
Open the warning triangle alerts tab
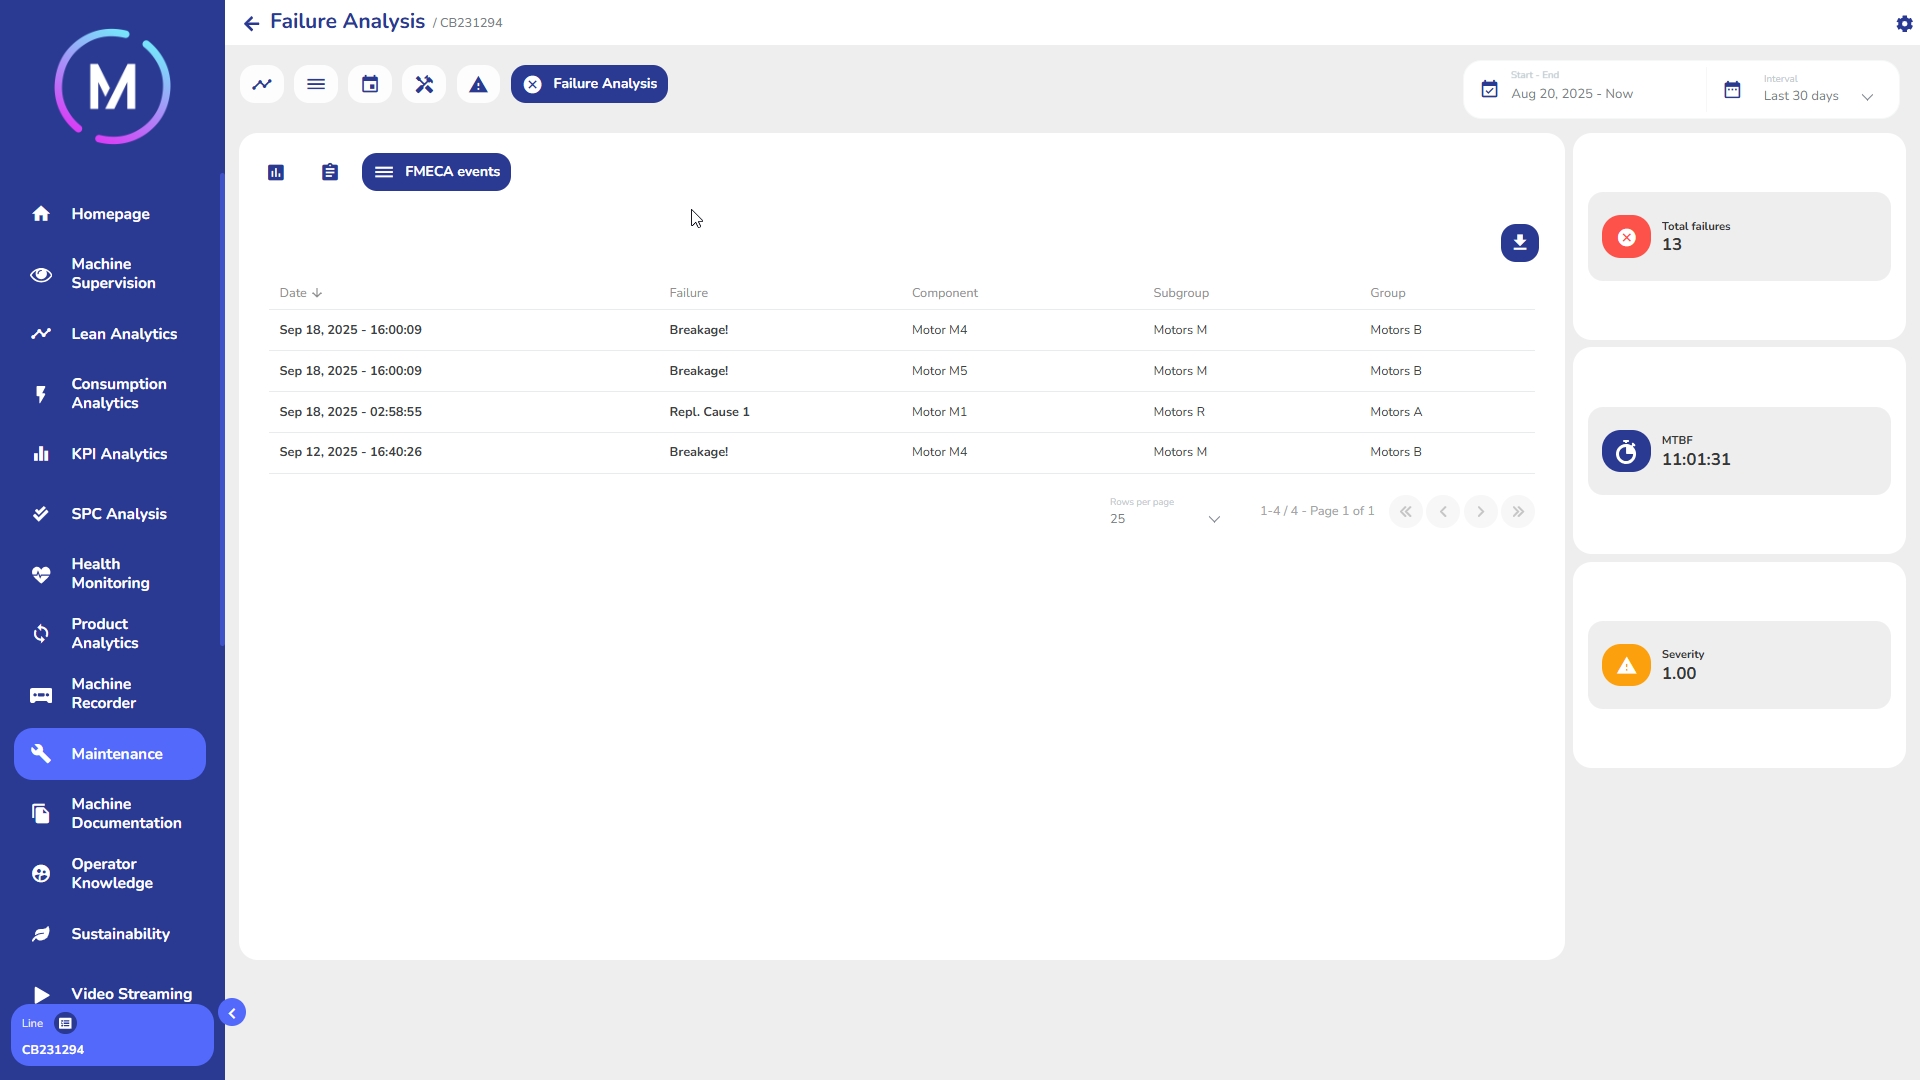pos(478,84)
